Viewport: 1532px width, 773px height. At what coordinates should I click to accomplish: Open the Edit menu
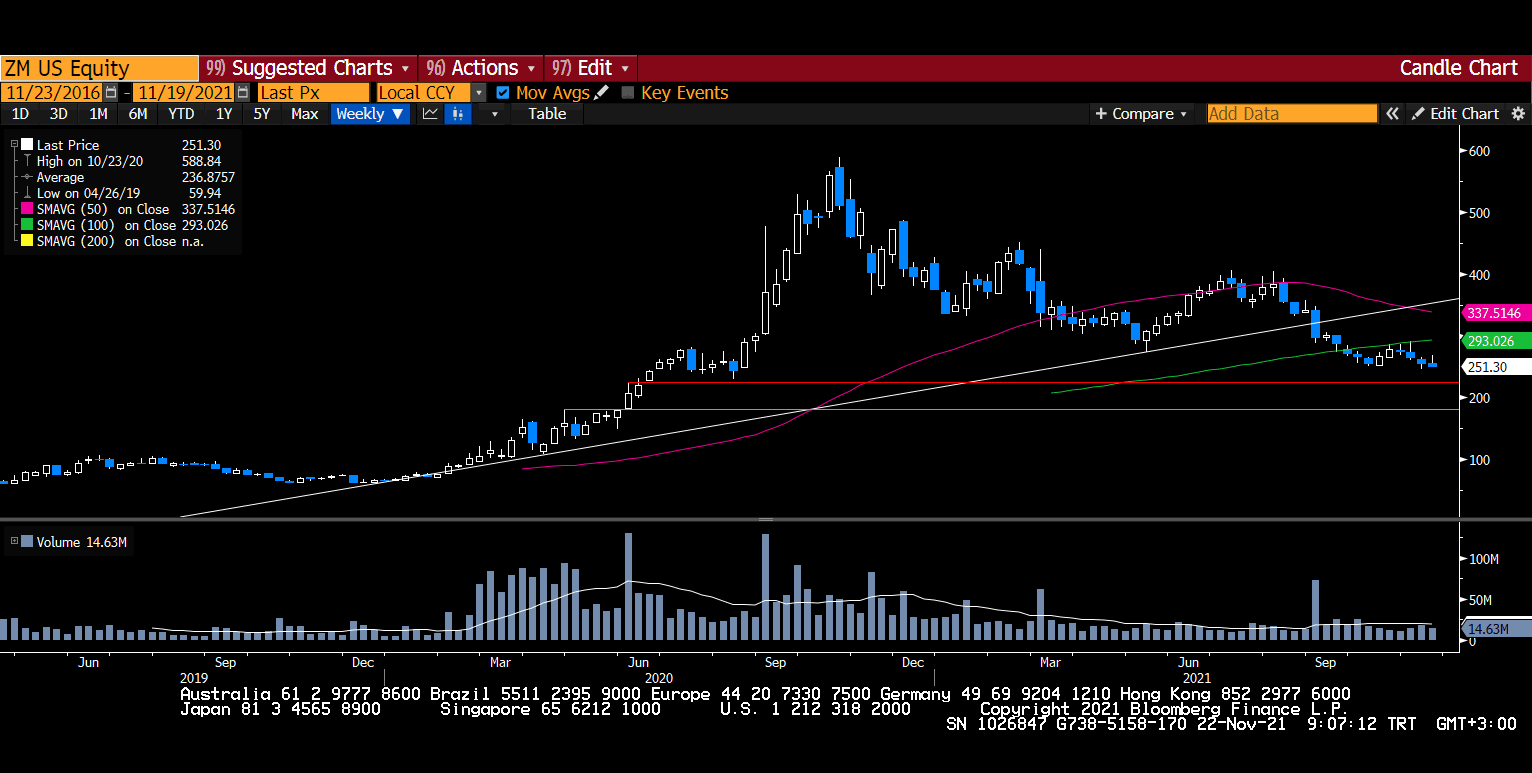tap(591, 68)
